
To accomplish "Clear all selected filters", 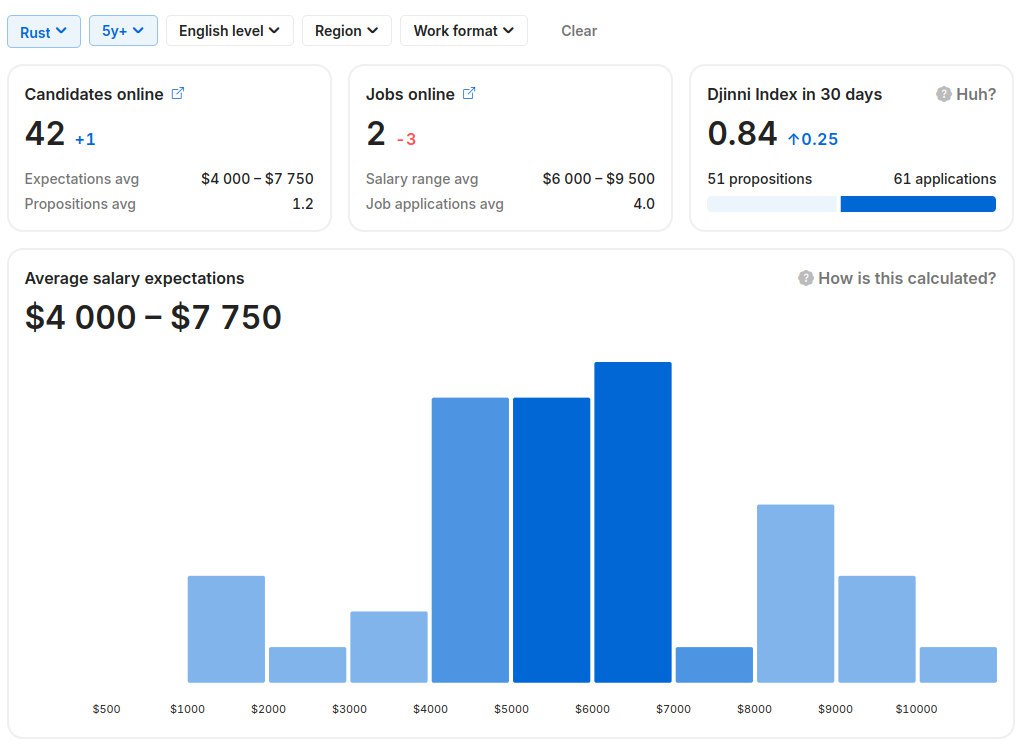I will coord(578,31).
